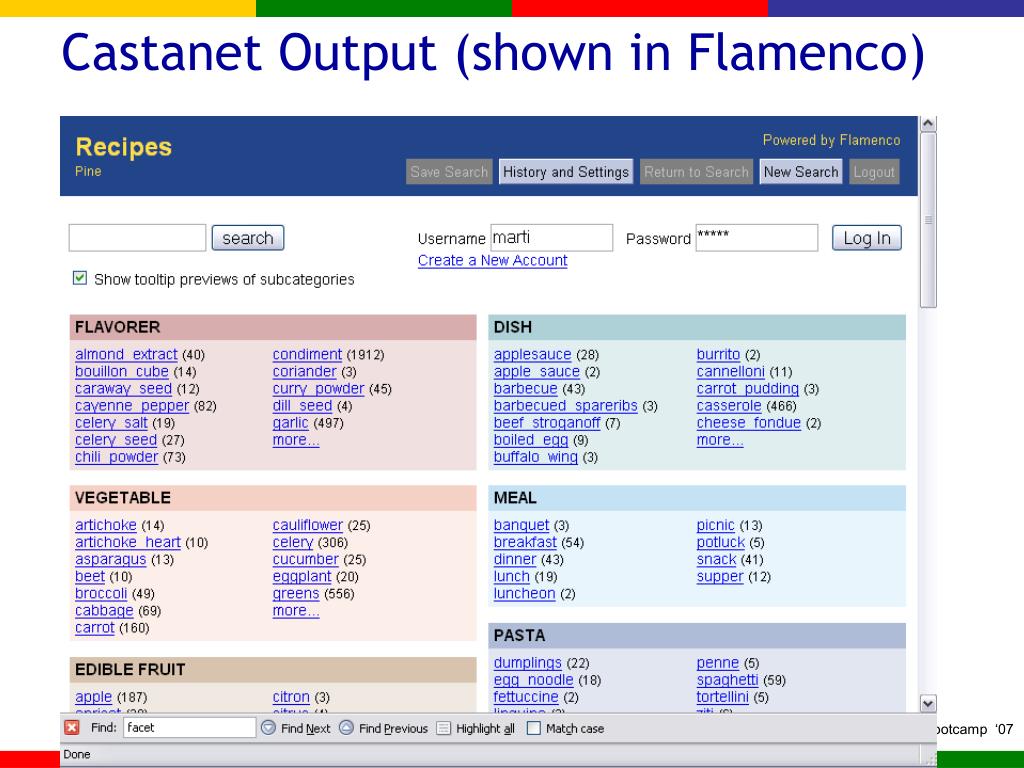Click the vertical scrollbar thumb
Image resolution: width=1024 pixels, height=768 pixels.
928,220
